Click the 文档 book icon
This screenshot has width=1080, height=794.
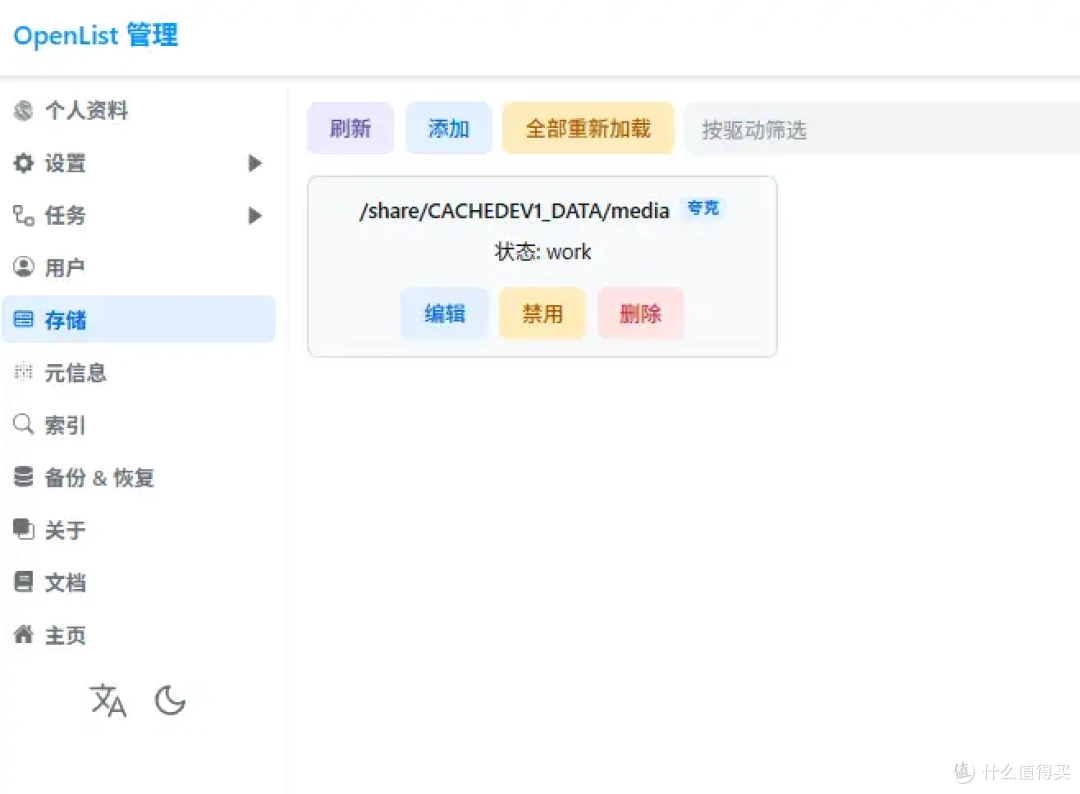23,582
